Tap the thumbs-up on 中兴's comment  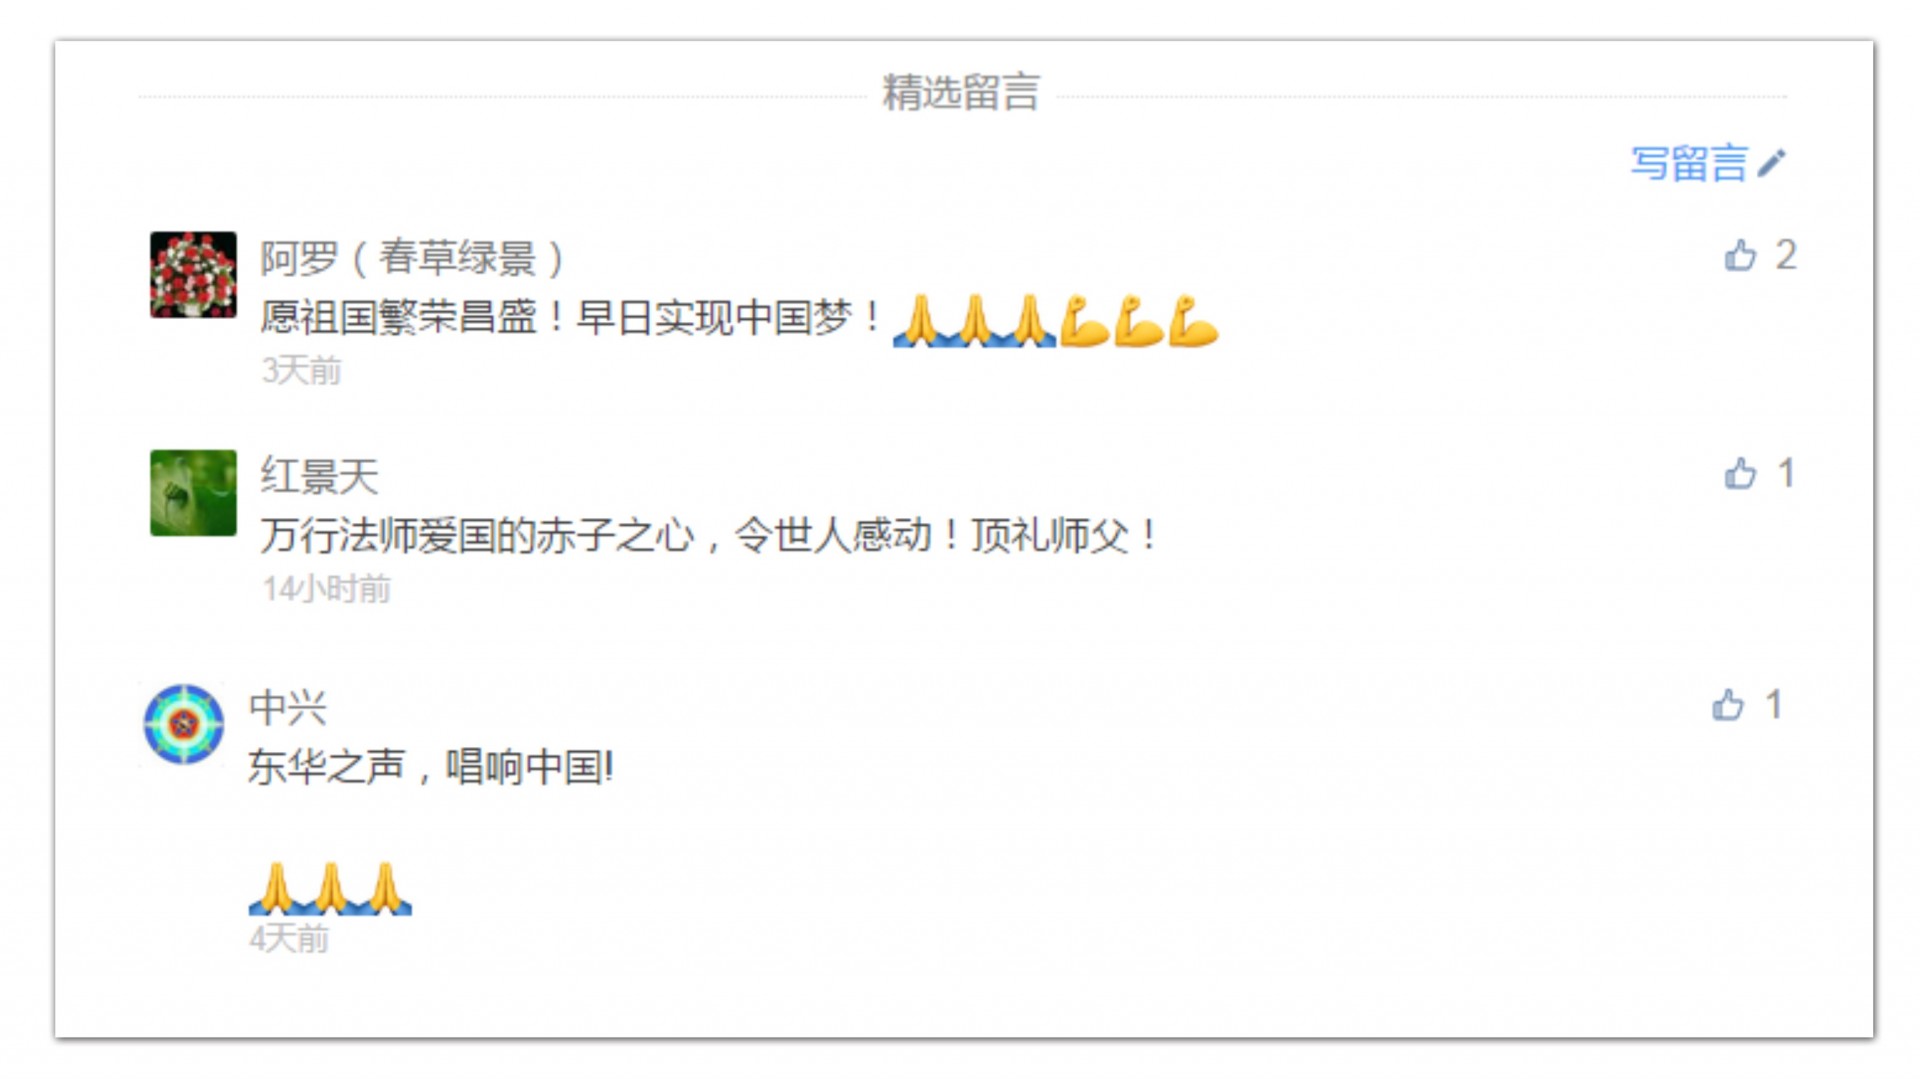(1727, 705)
